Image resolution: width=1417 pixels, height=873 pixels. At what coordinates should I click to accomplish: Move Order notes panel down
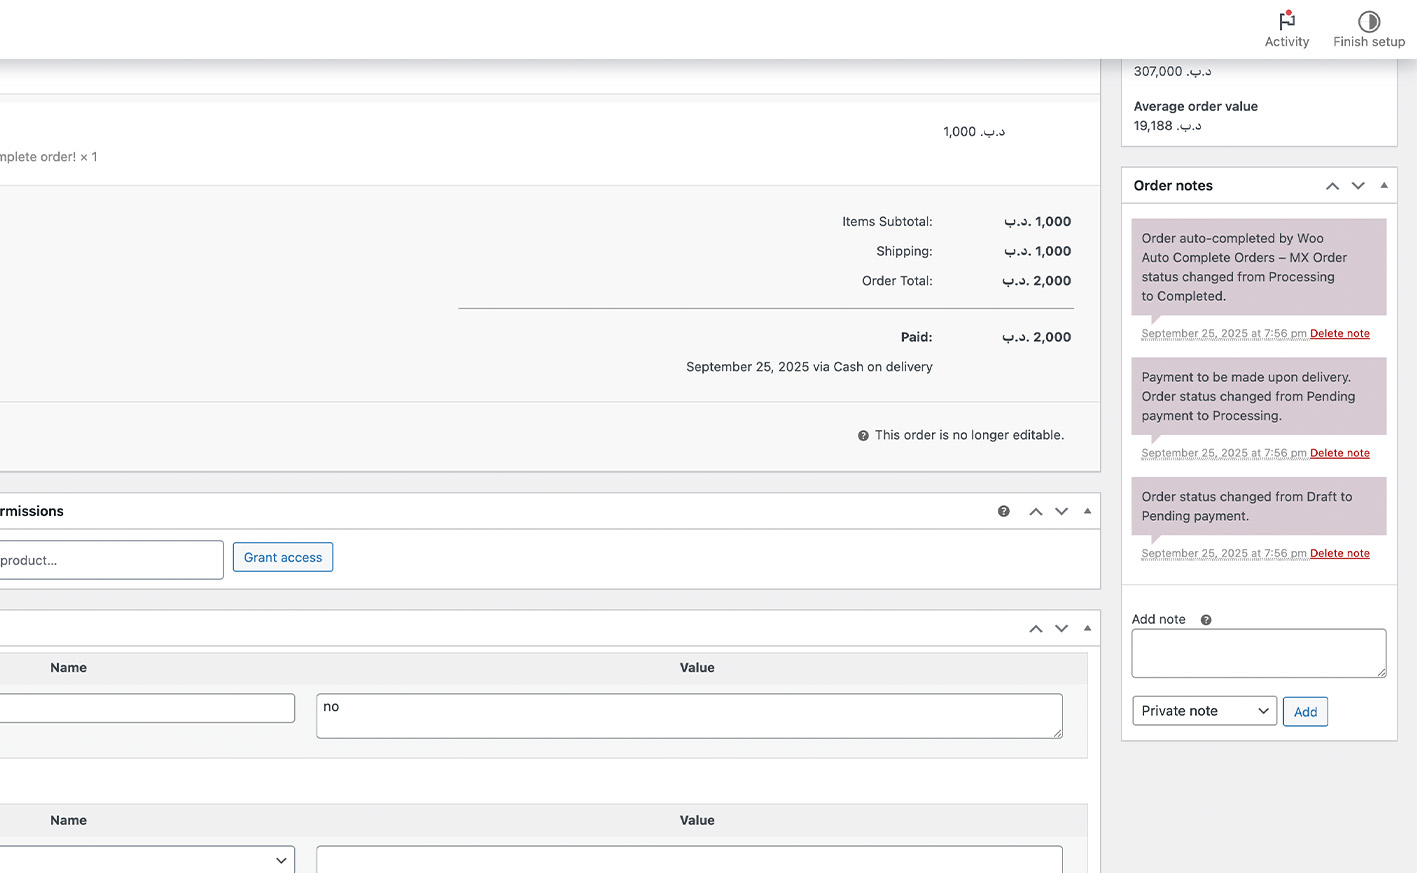pyautogui.click(x=1358, y=186)
